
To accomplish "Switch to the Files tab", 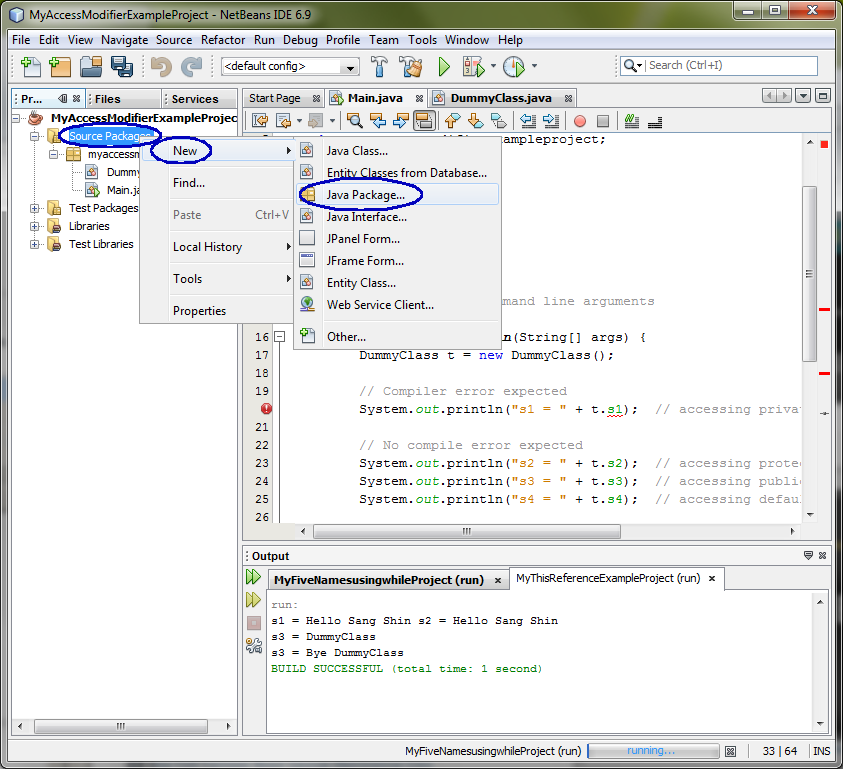I will point(108,99).
